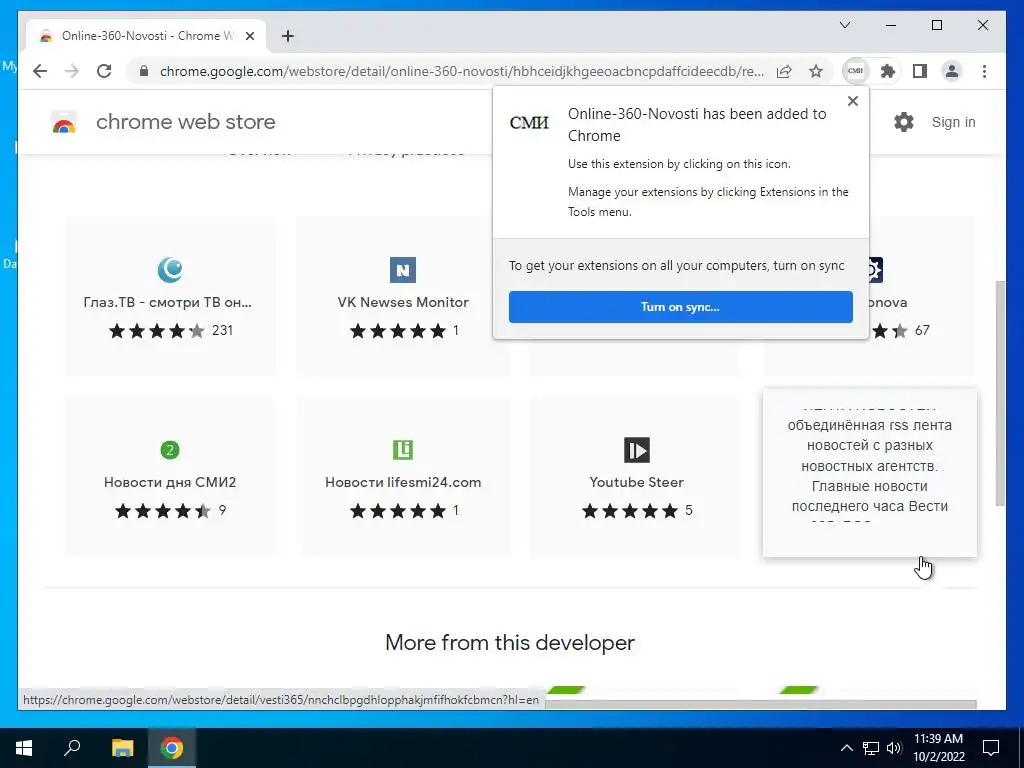The image size is (1024, 768).
Task: Bookmark this page with the star icon
Action: (816, 71)
